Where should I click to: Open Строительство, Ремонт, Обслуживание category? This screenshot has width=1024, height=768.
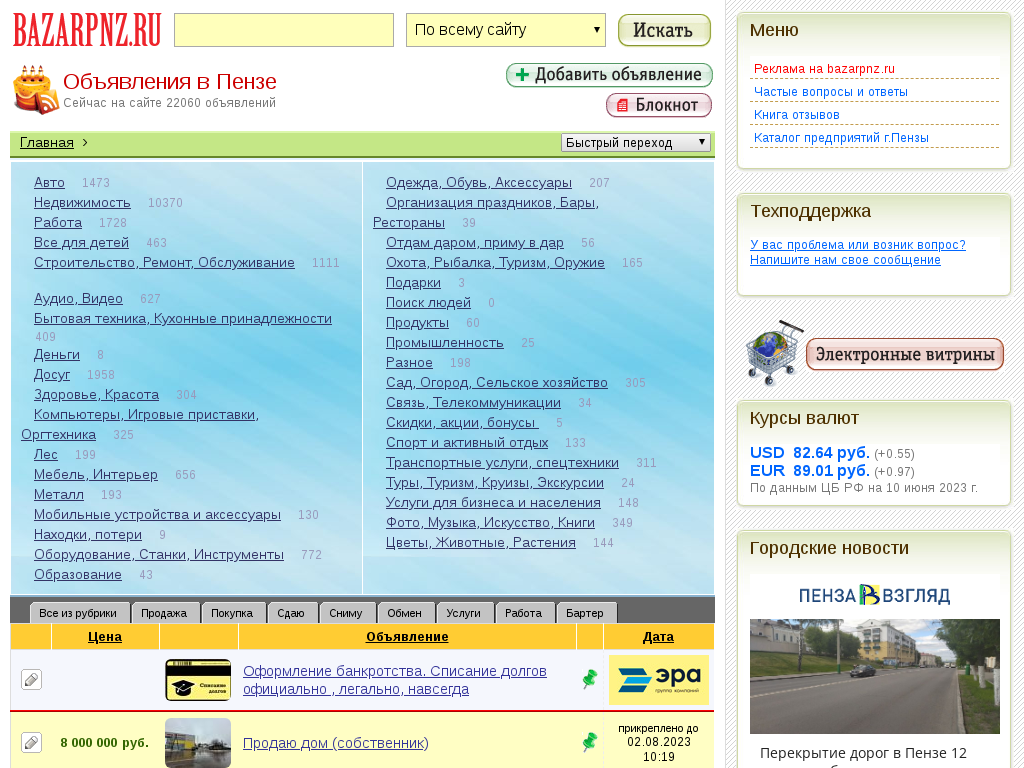point(164,262)
